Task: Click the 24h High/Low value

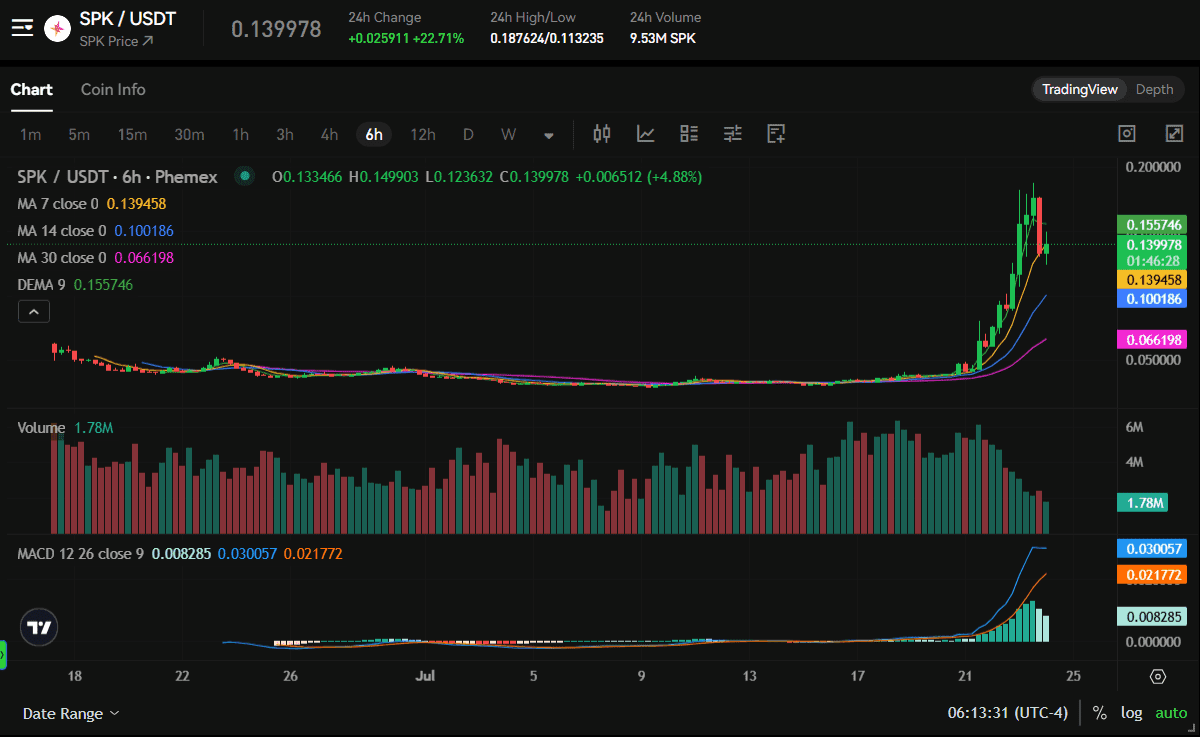Action: pos(547,38)
